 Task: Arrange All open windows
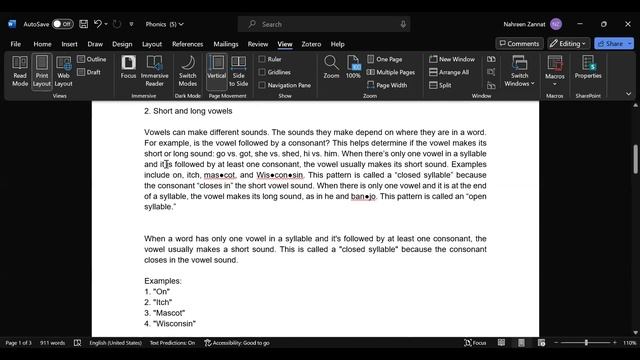(x=449, y=72)
